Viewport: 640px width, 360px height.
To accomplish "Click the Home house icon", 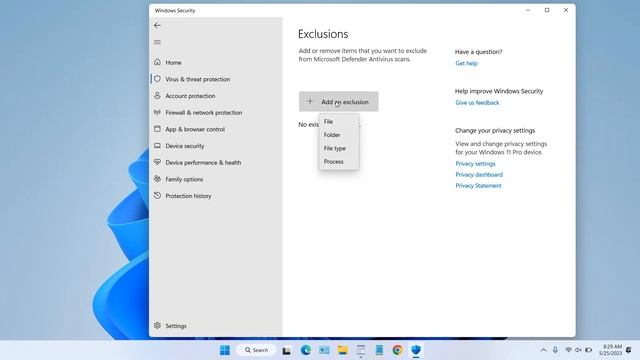I will [x=157, y=62].
